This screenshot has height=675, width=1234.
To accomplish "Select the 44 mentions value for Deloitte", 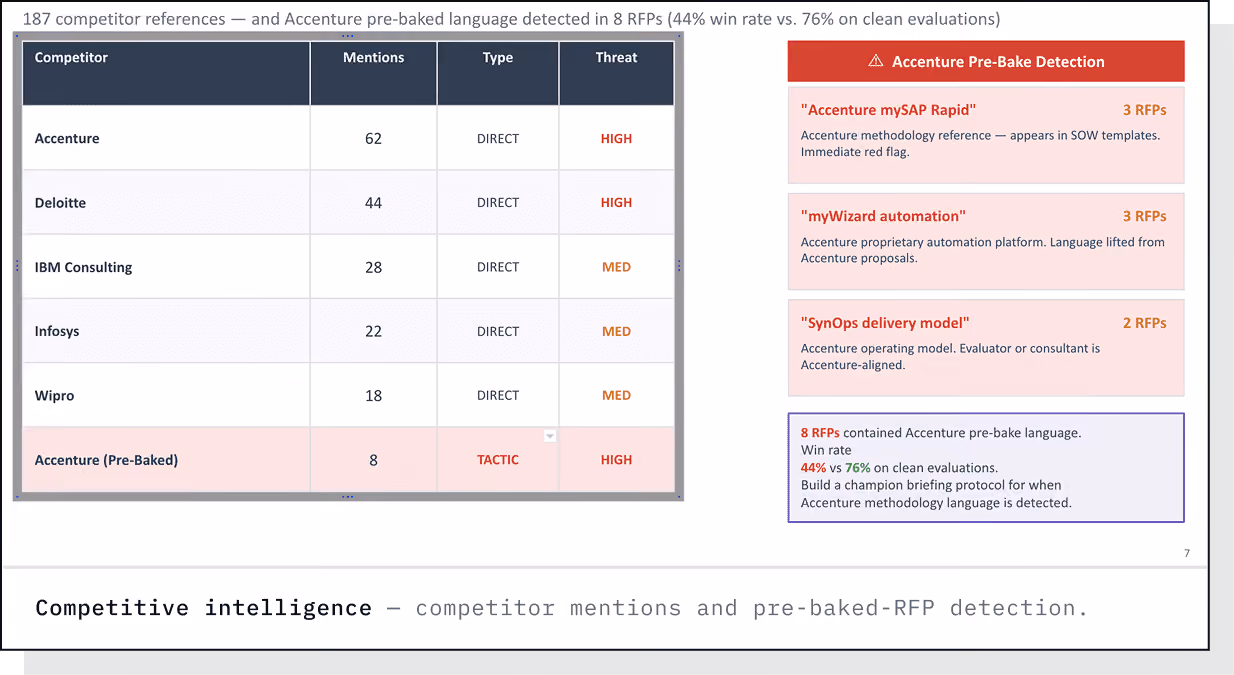I will pyautogui.click(x=373, y=202).
